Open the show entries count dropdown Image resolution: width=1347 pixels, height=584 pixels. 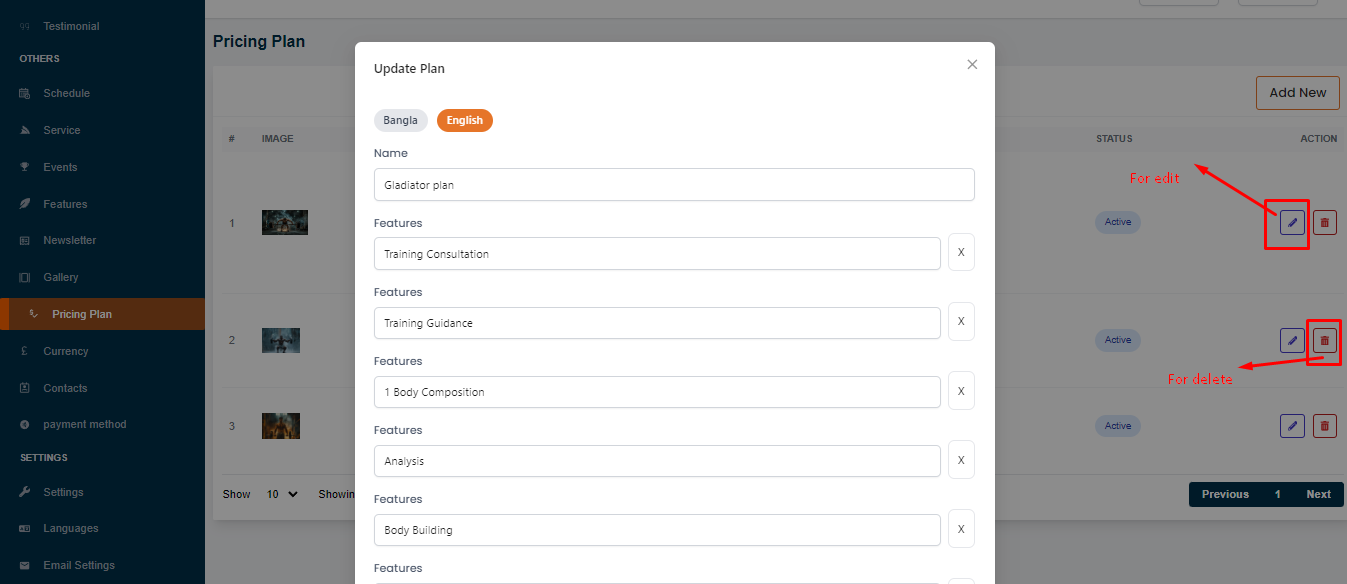(282, 494)
